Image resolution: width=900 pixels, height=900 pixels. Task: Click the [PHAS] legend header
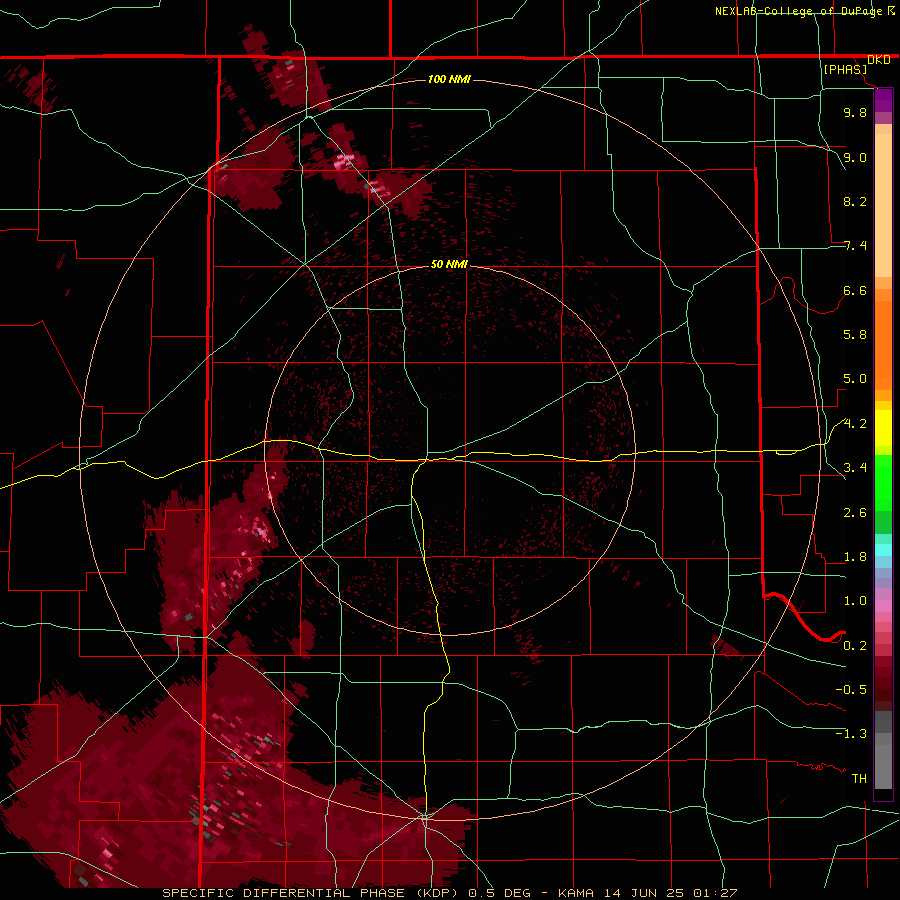pos(845,69)
